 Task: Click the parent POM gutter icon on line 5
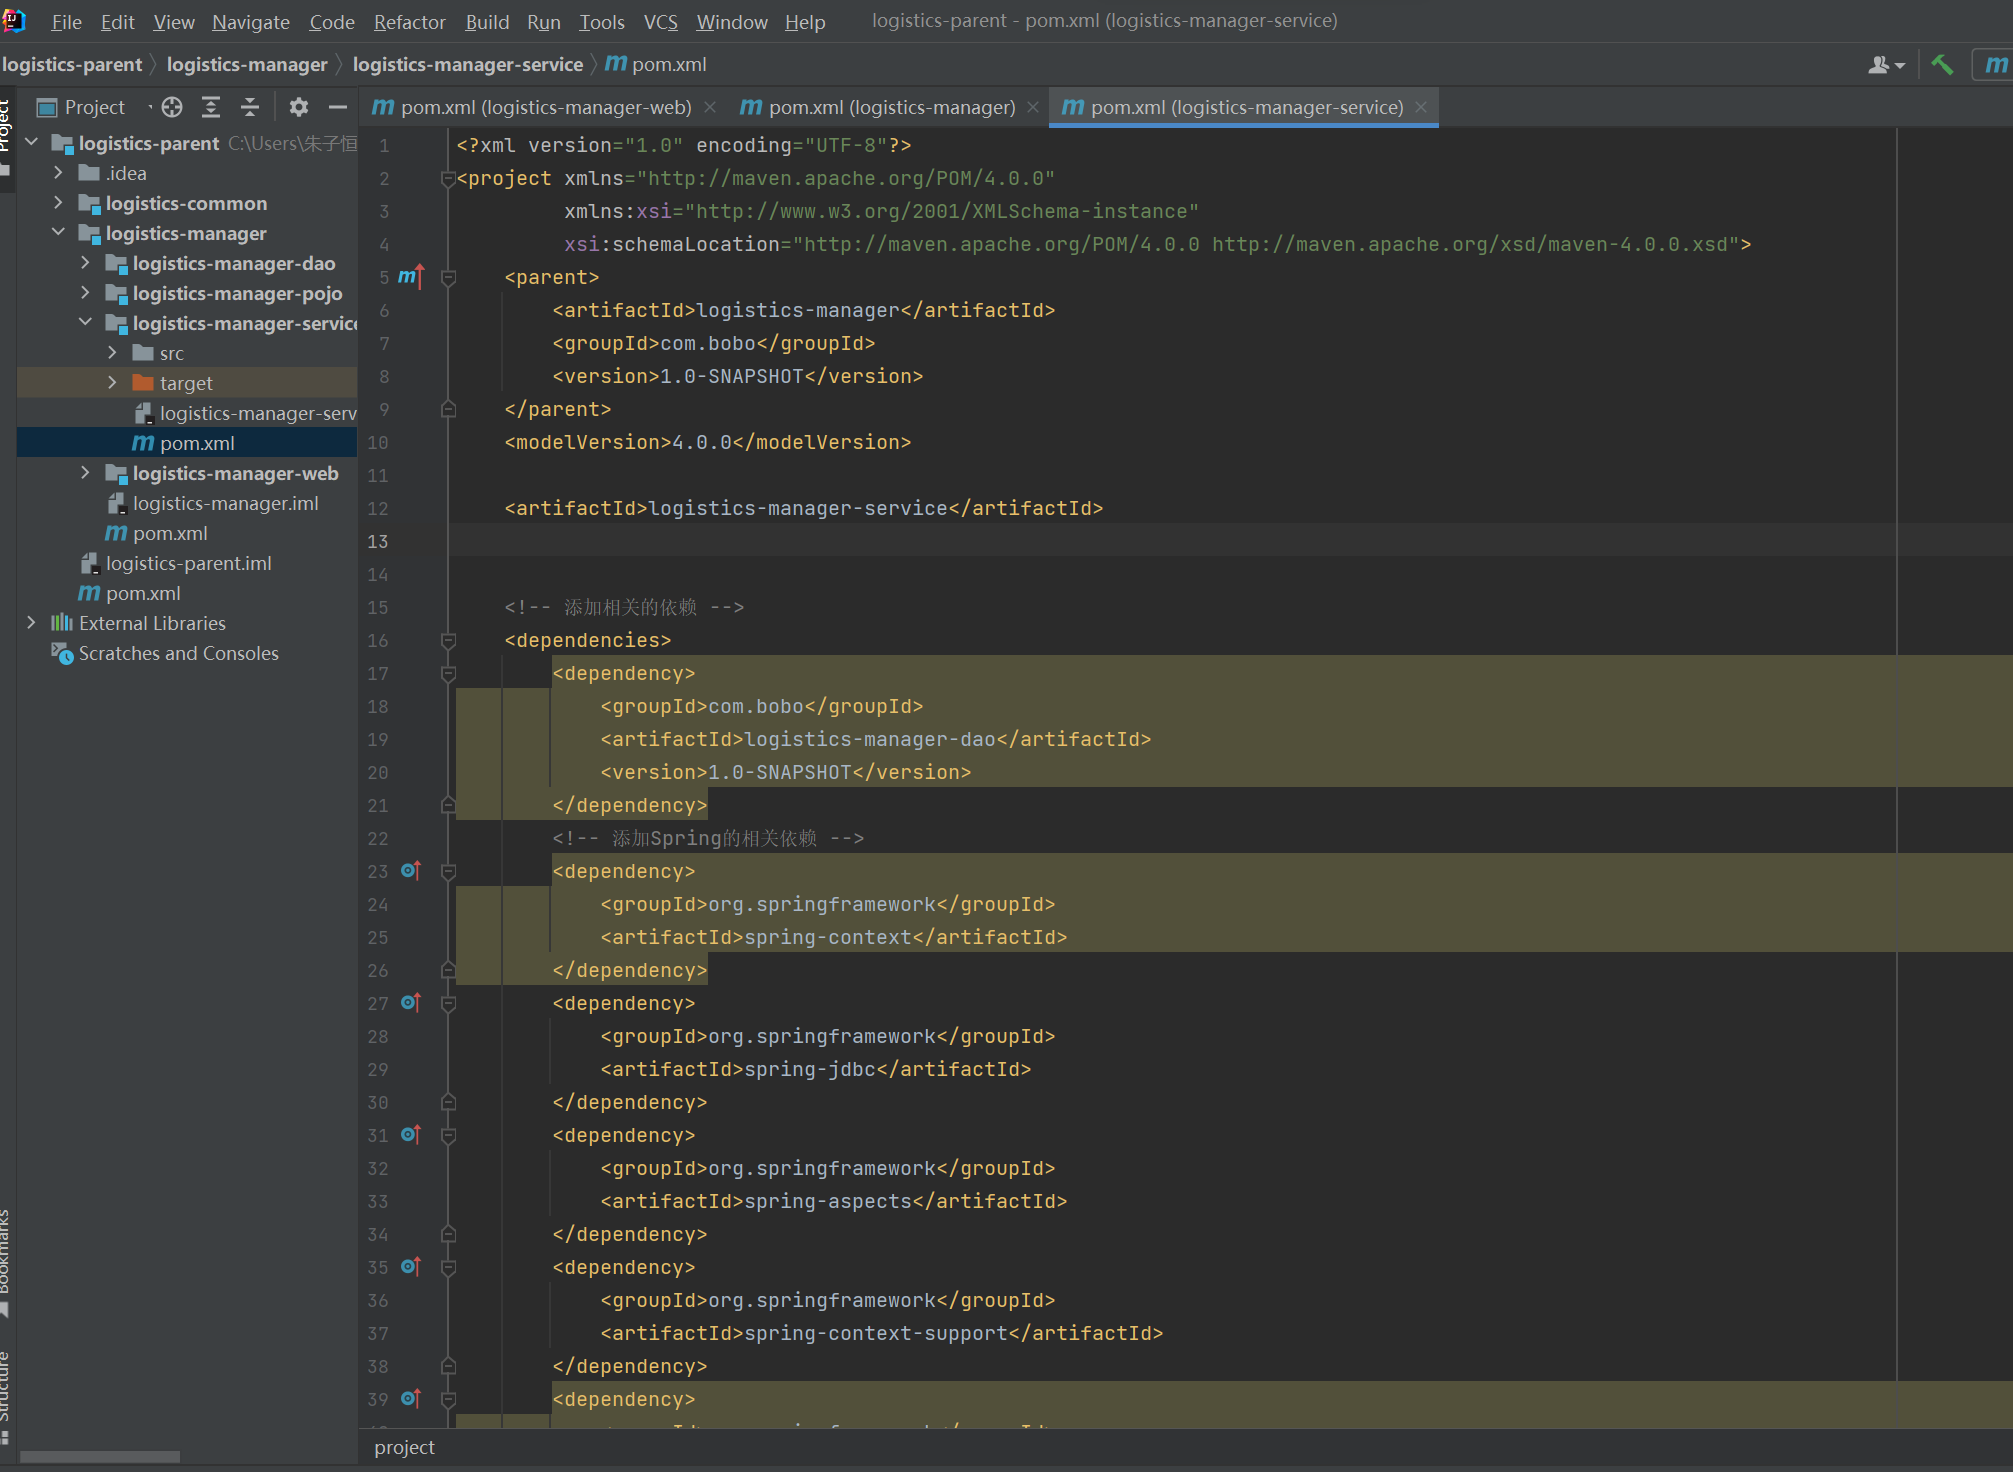410,277
